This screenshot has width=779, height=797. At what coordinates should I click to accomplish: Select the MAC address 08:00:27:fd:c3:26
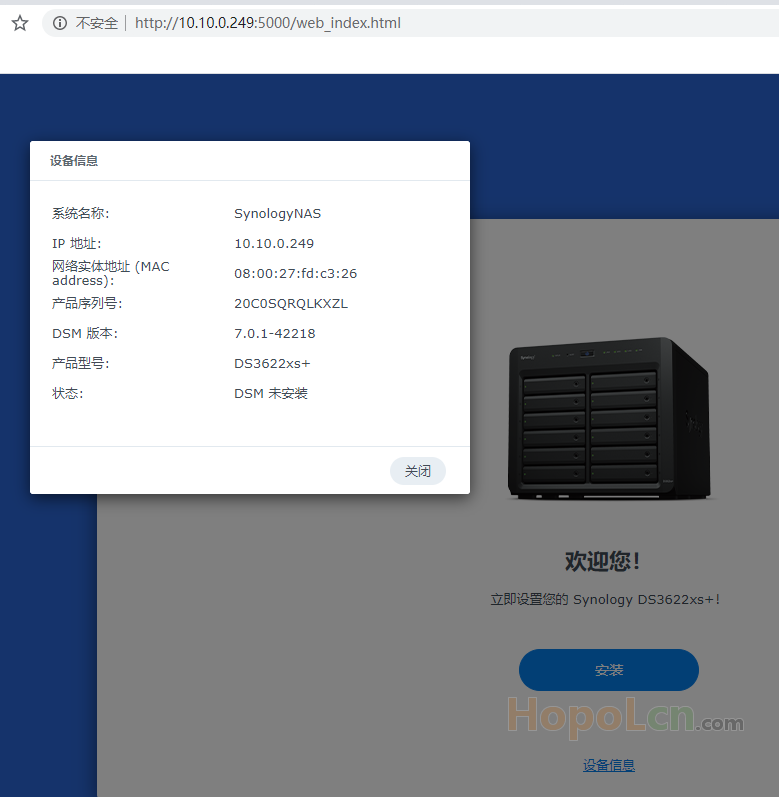point(295,273)
